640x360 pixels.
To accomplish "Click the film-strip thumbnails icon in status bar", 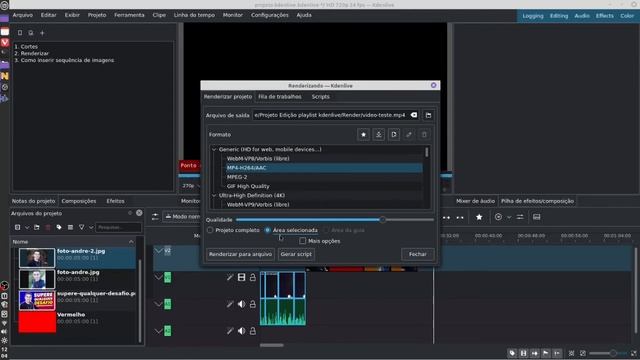I will click(523, 353).
